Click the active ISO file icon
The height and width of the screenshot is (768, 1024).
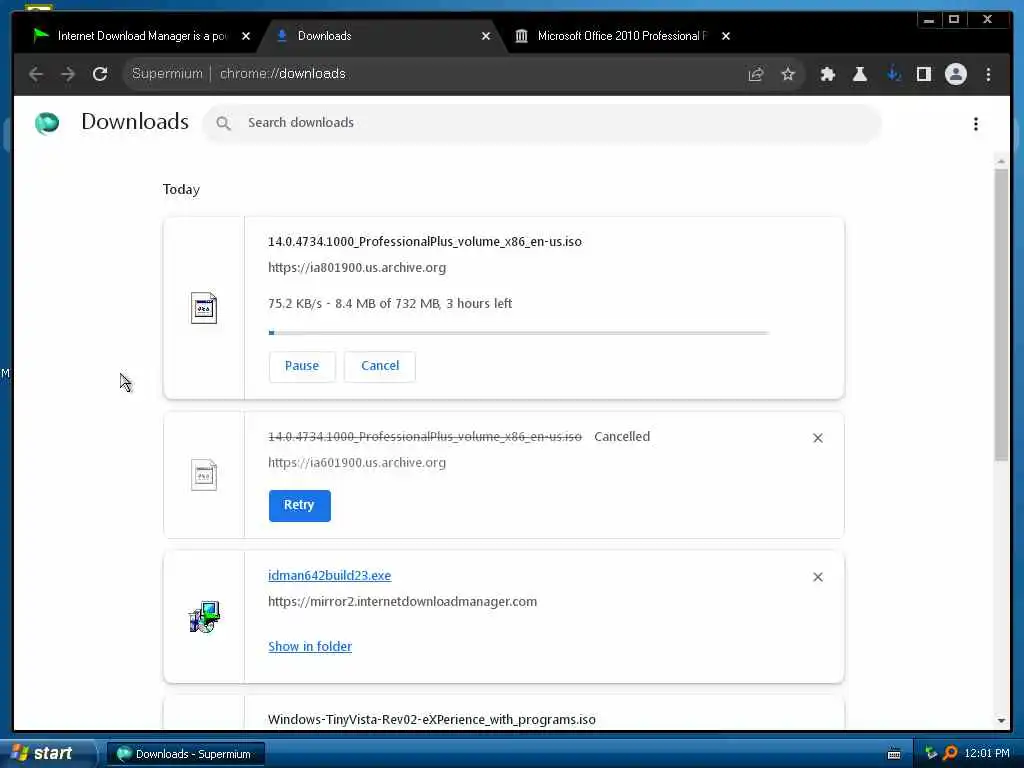pos(204,308)
